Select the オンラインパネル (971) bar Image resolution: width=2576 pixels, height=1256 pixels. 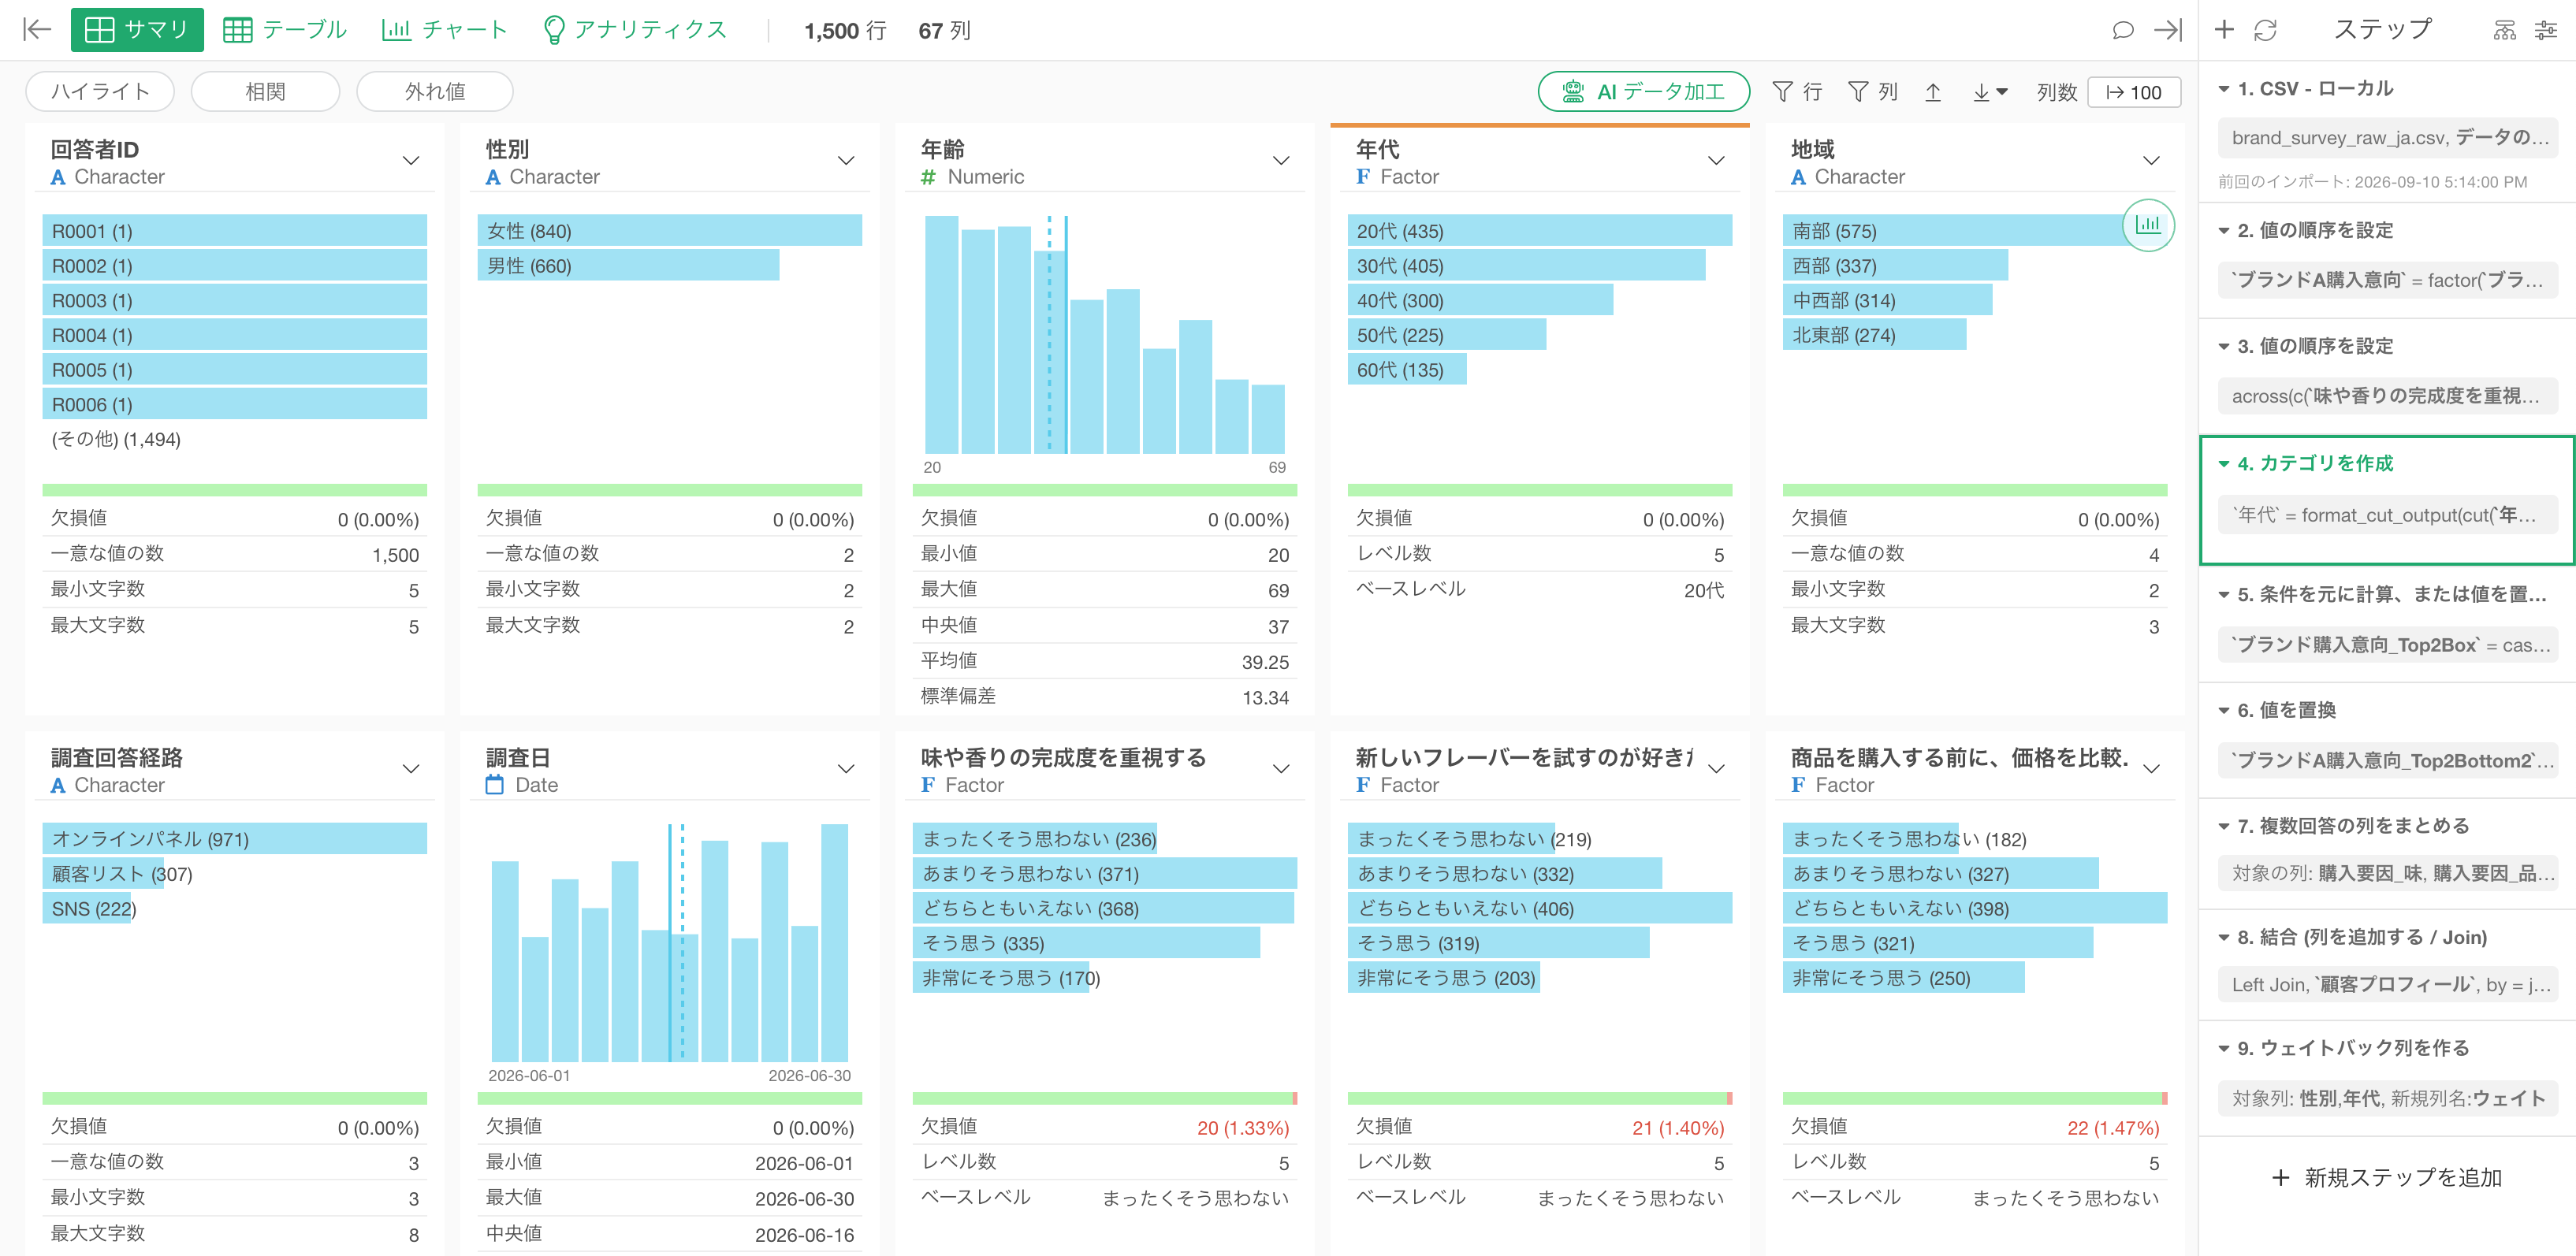click(234, 839)
